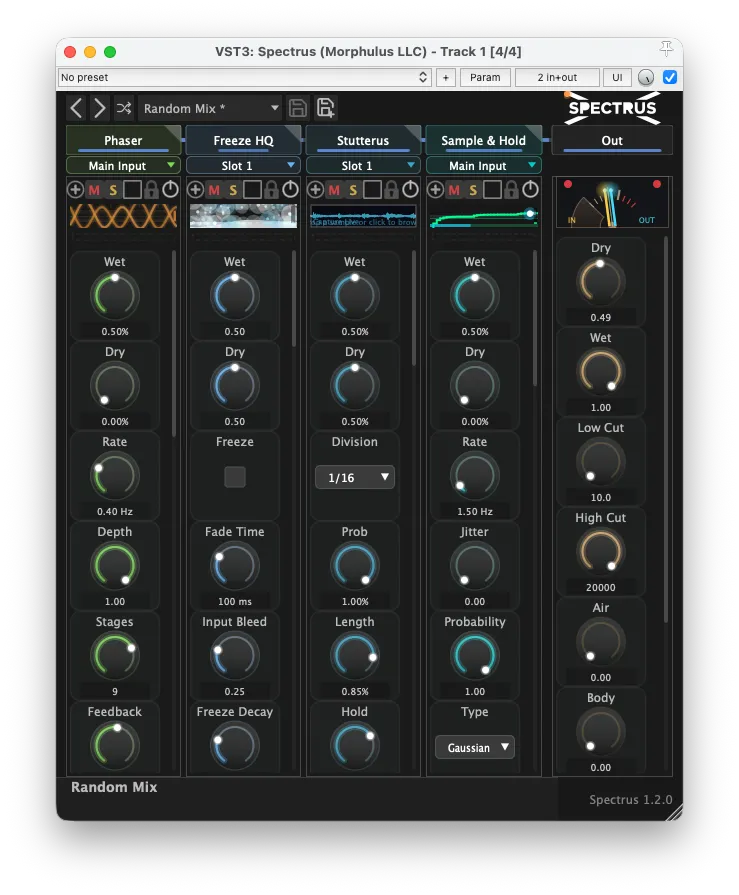Click the Freeze HQ Fade Time knob

pos(235,566)
